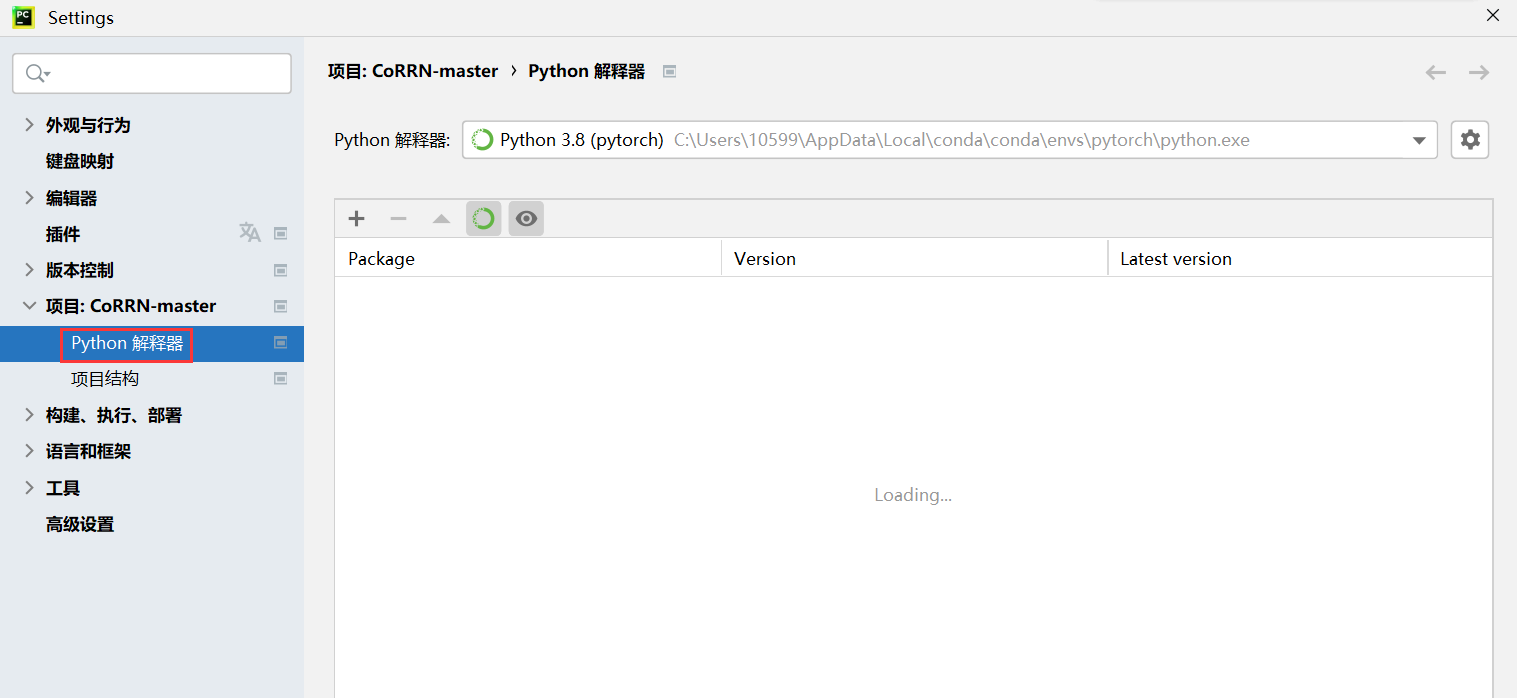Open the Python 3.8 (pytorch) interpreter dropdown
The width and height of the screenshot is (1517, 698).
pos(949,140)
